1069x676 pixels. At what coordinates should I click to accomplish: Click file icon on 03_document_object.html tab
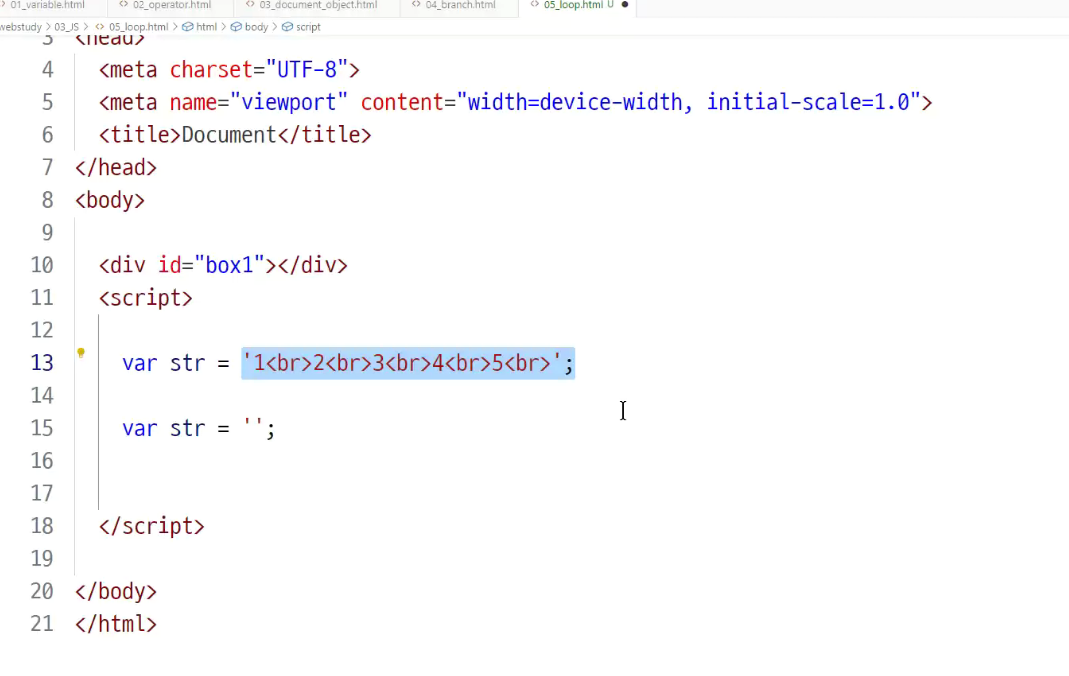[x=250, y=4]
